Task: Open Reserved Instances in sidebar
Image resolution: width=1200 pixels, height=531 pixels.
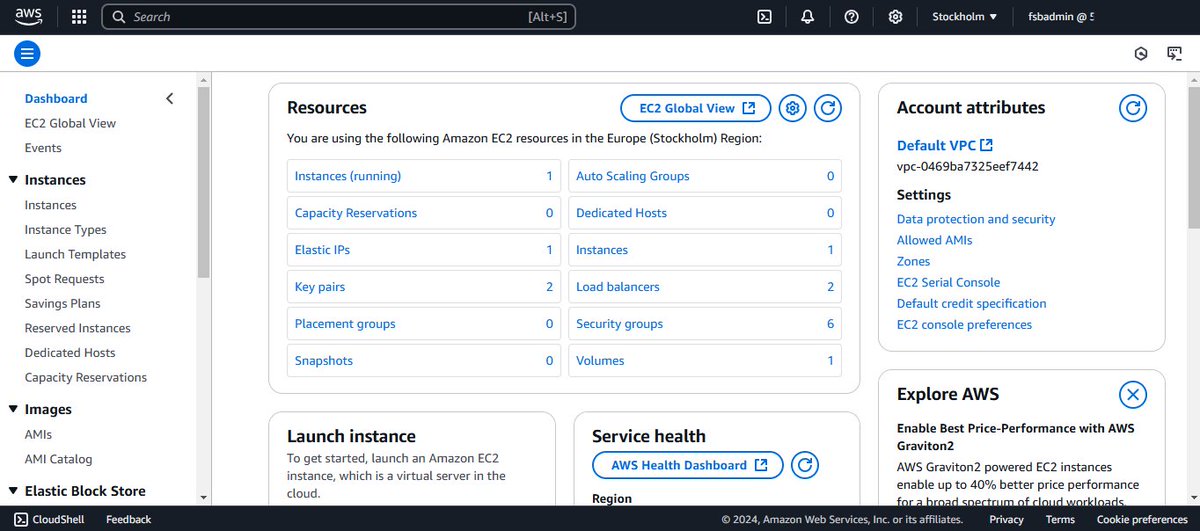Action: (77, 328)
